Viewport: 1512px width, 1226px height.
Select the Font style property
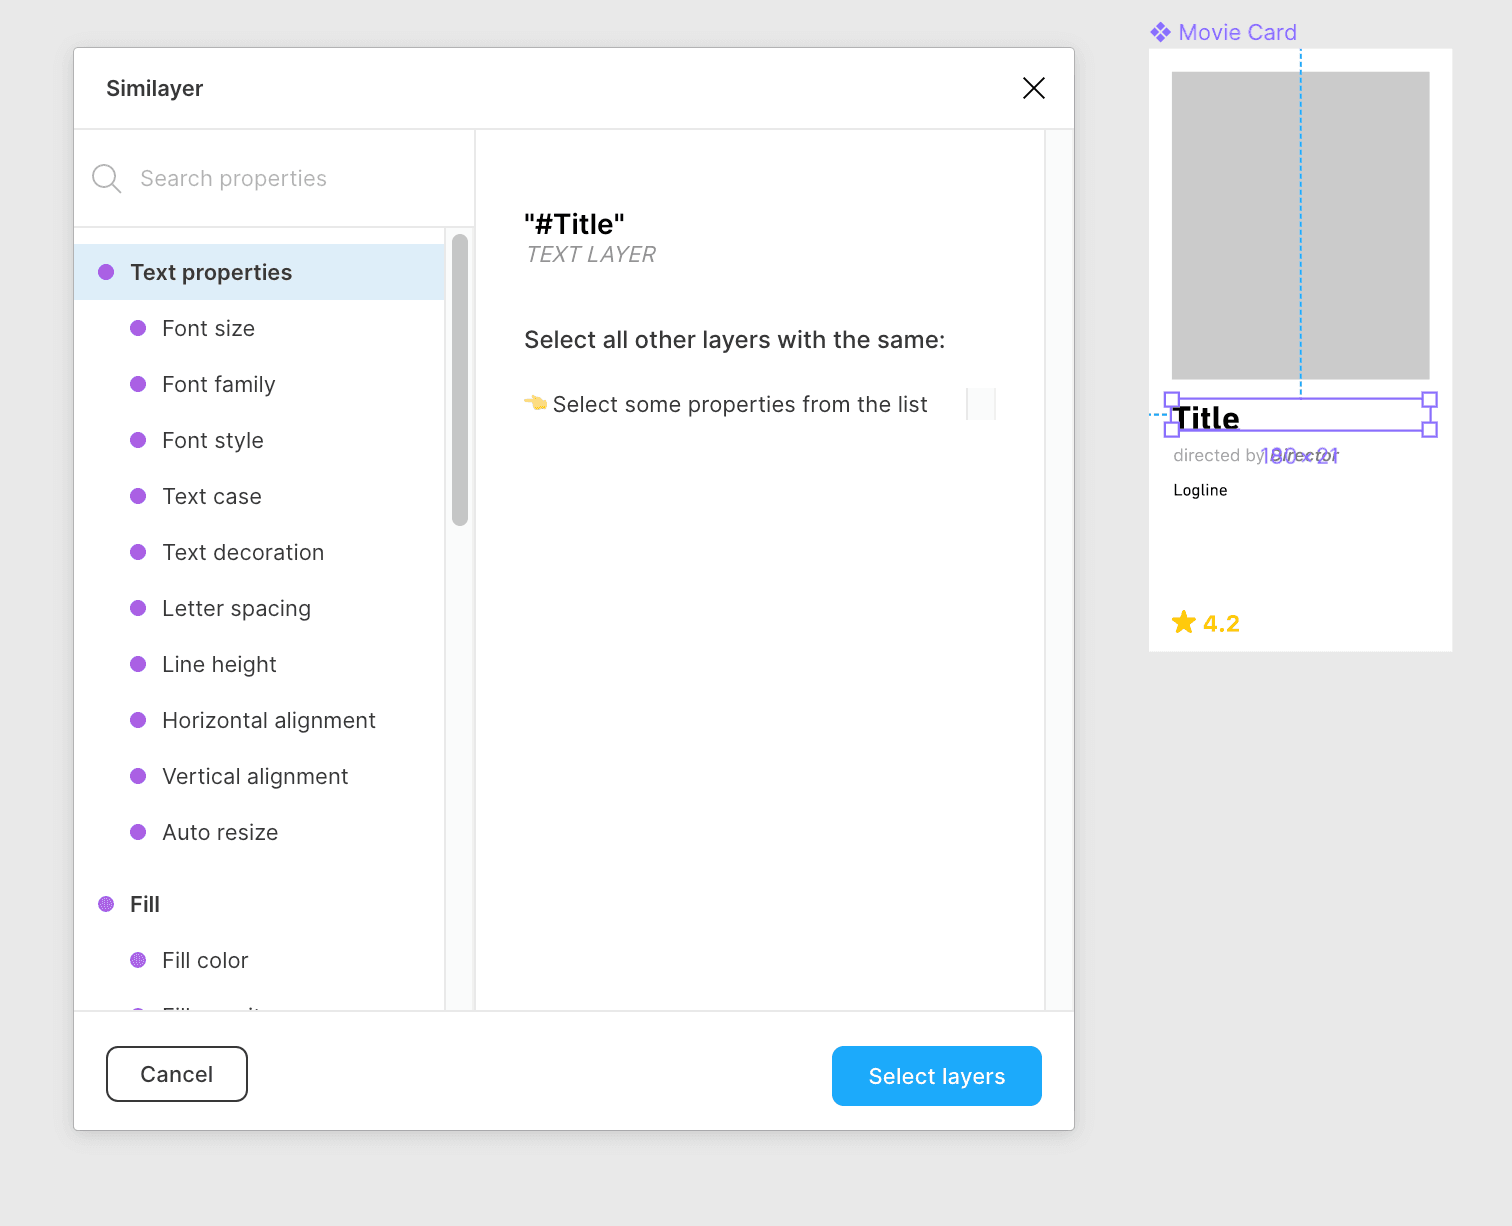pos(212,441)
